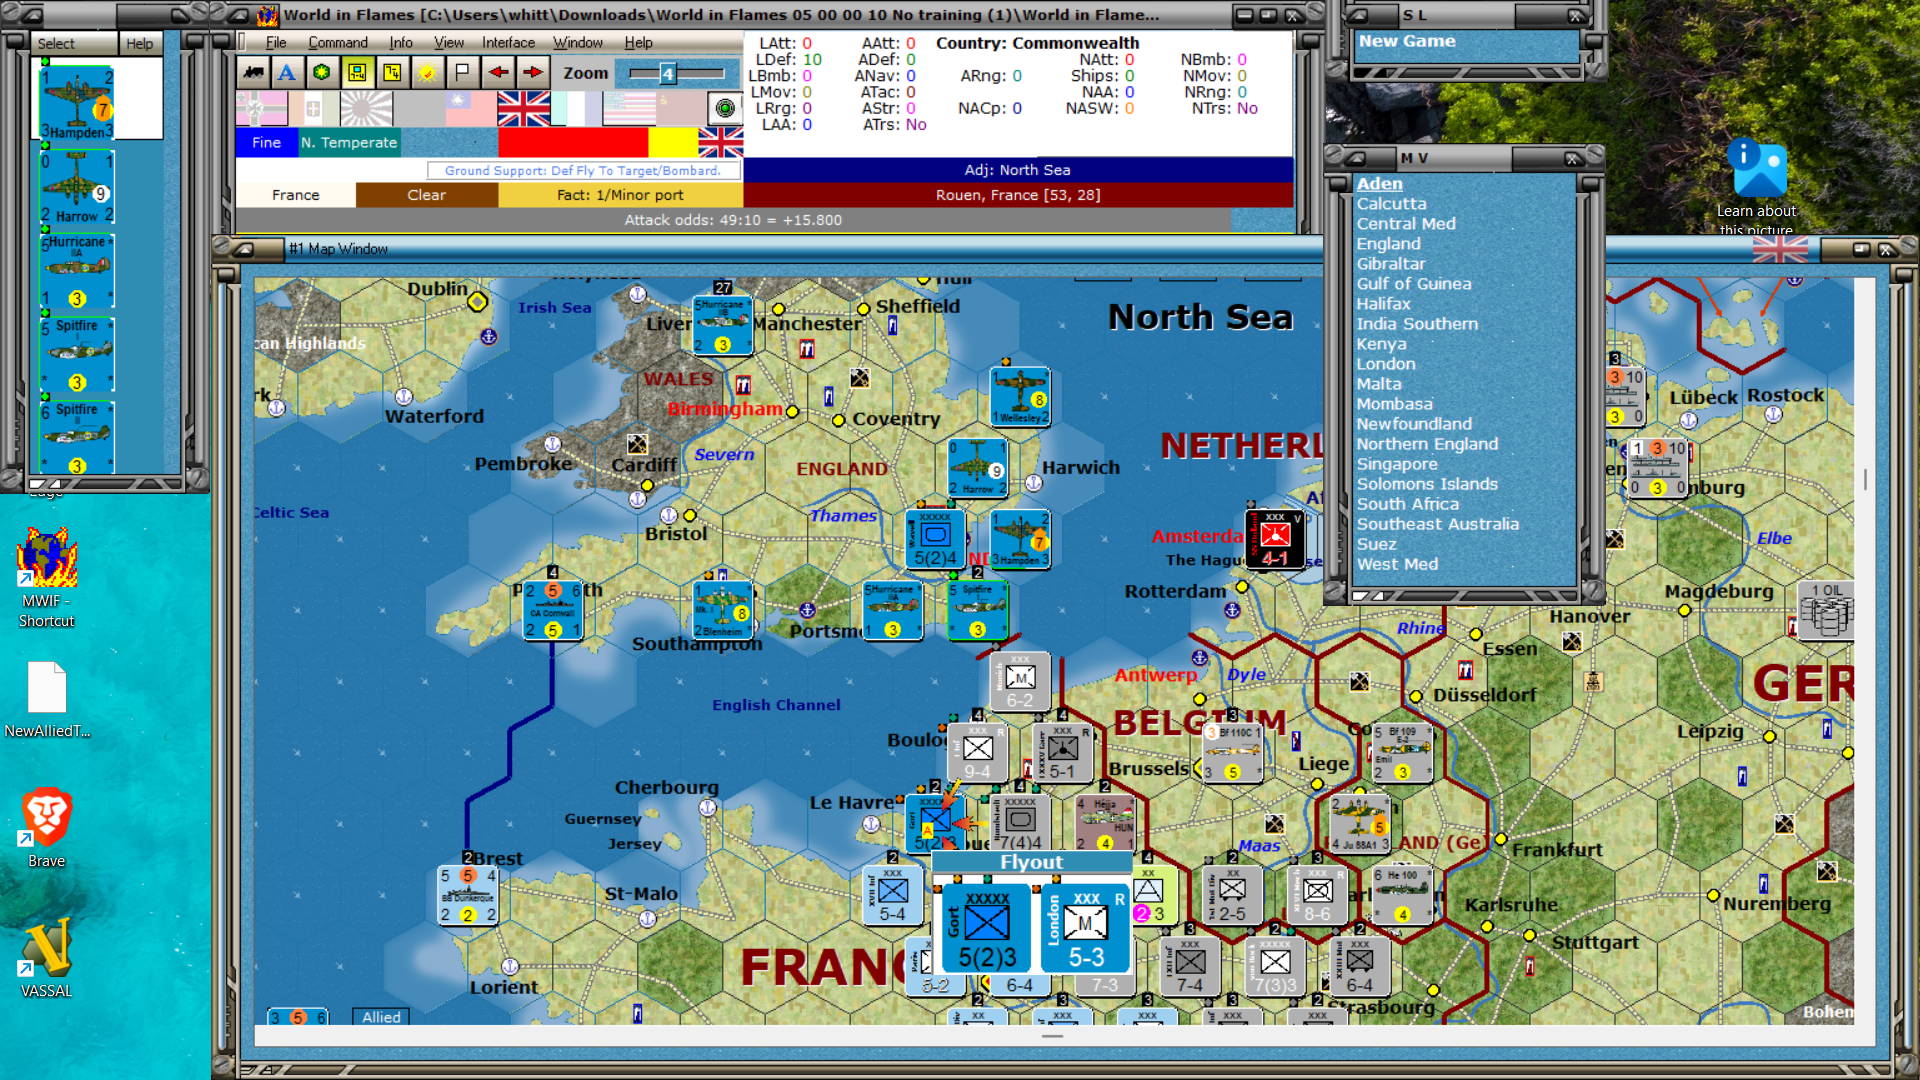Open the Command menu
1920x1080 pixels.
click(x=338, y=42)
